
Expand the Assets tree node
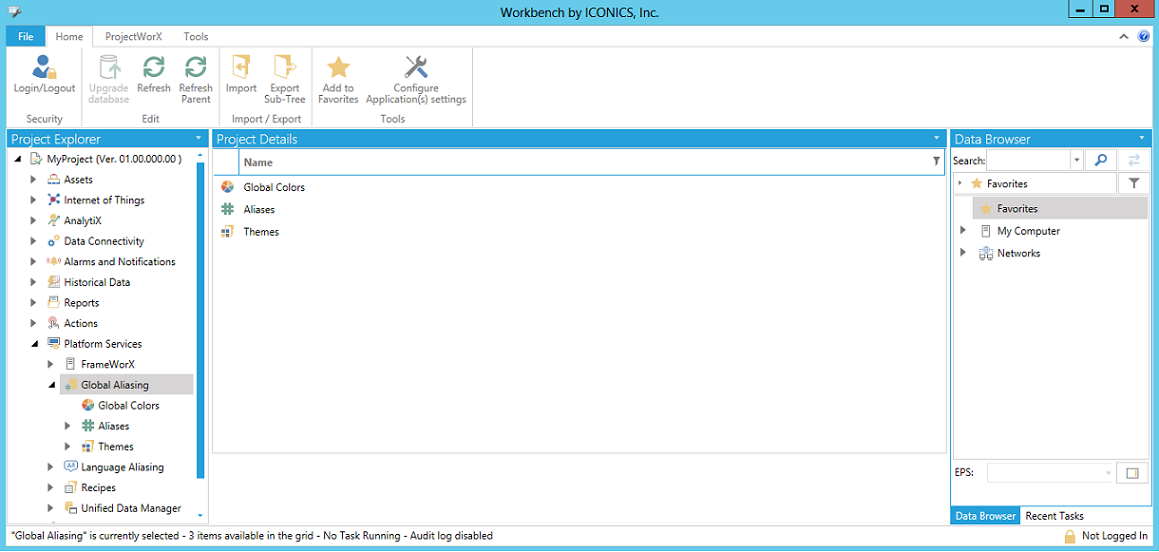(33, 180)
